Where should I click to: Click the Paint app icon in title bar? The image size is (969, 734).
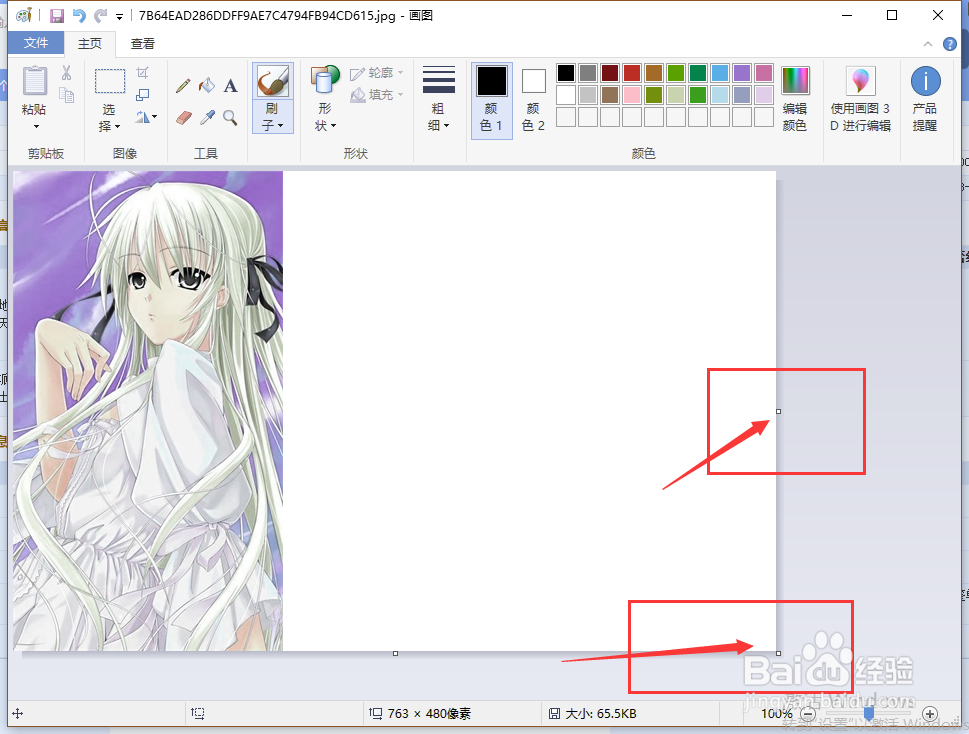[x=23, y=15]
